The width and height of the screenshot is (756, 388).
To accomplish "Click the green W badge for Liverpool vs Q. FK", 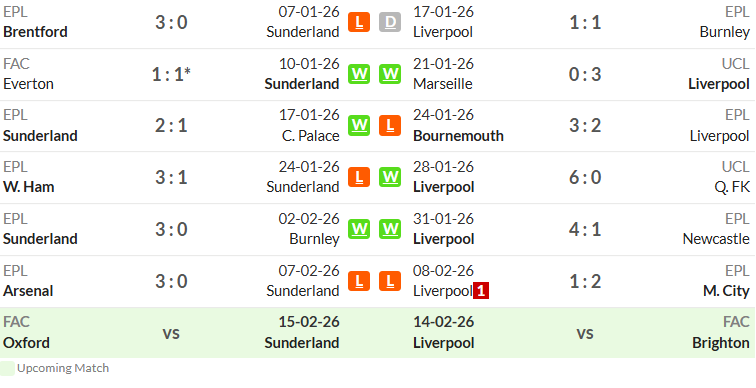I will [390, 177].
